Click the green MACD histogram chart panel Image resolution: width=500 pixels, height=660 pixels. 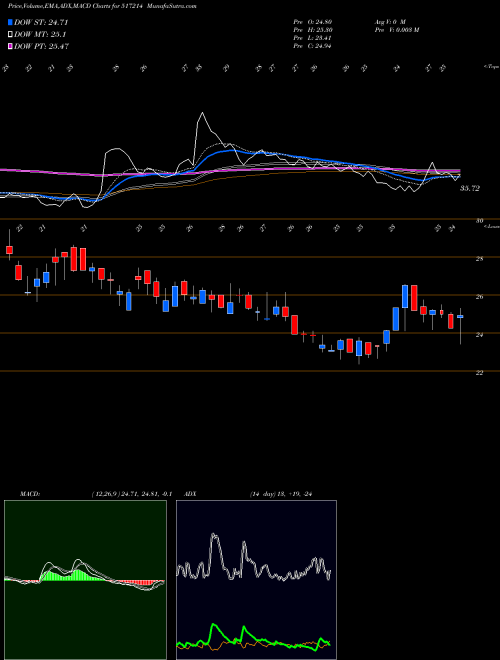click(x=85, y=580)
